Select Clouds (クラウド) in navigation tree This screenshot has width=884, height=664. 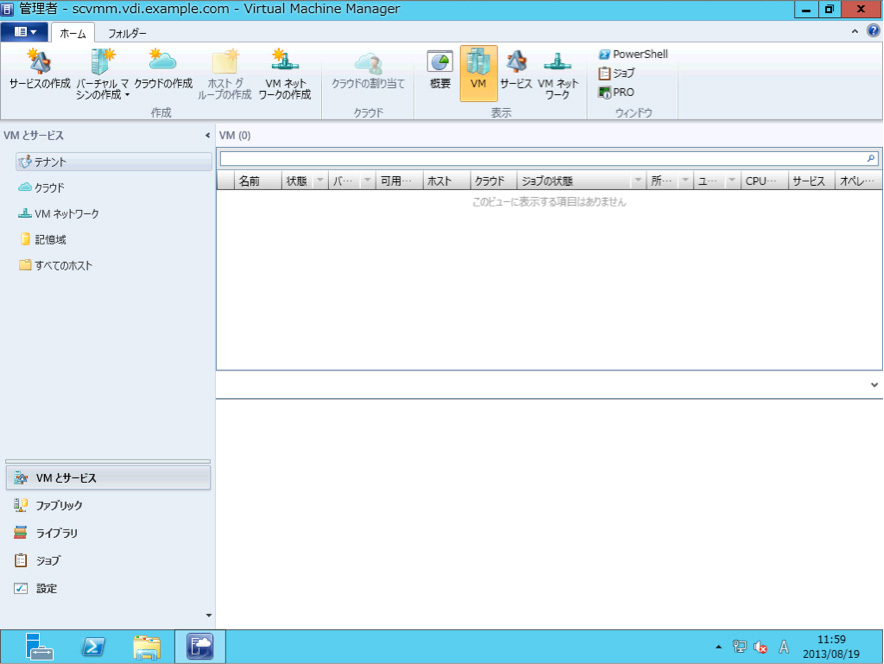coord(42,188)
